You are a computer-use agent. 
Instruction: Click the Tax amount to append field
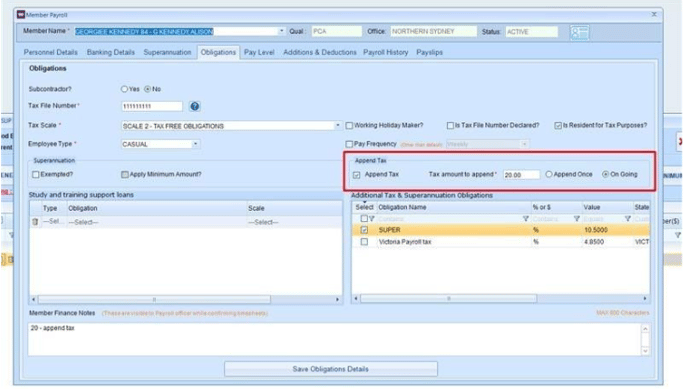[x=521, y=175]
